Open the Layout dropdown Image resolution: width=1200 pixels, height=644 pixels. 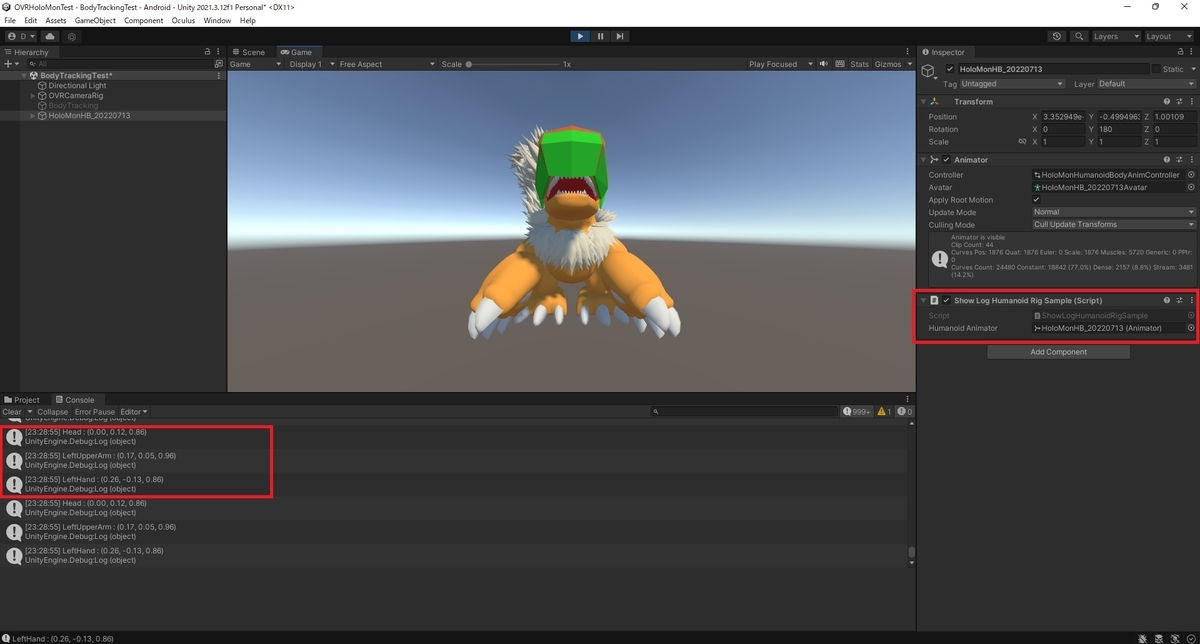(x=1168, y=36)
